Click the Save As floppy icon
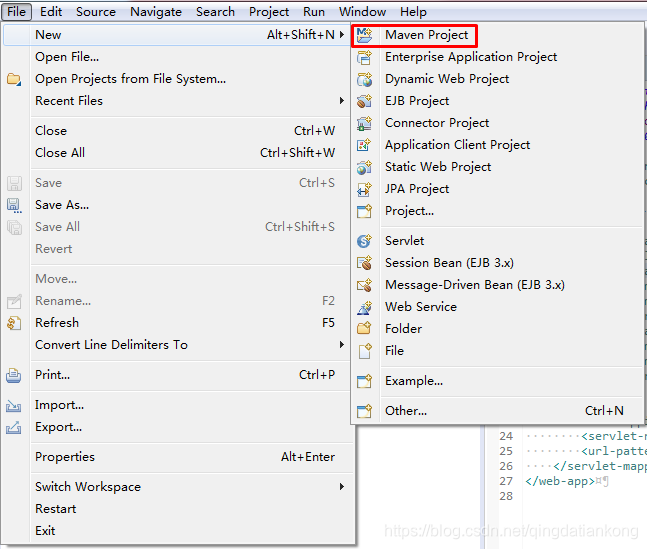The width and height of the screenshot is (647, 549). pos(14,205)
